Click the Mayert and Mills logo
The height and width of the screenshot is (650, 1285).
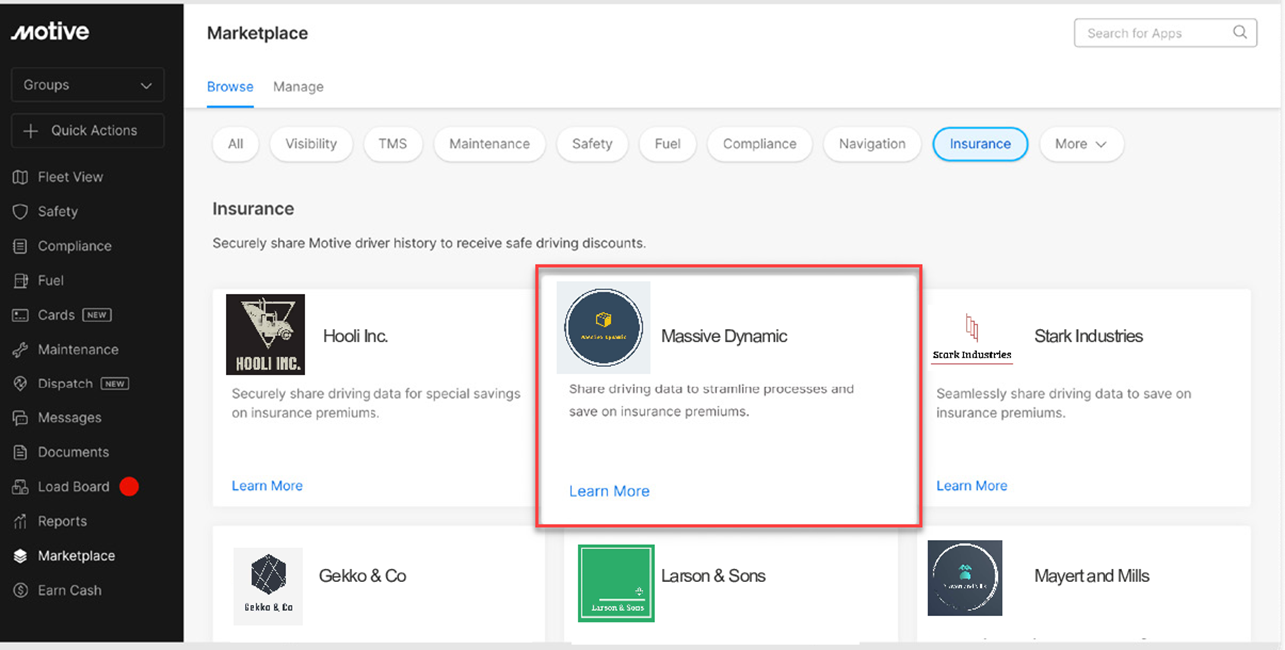tap(965, 578)
